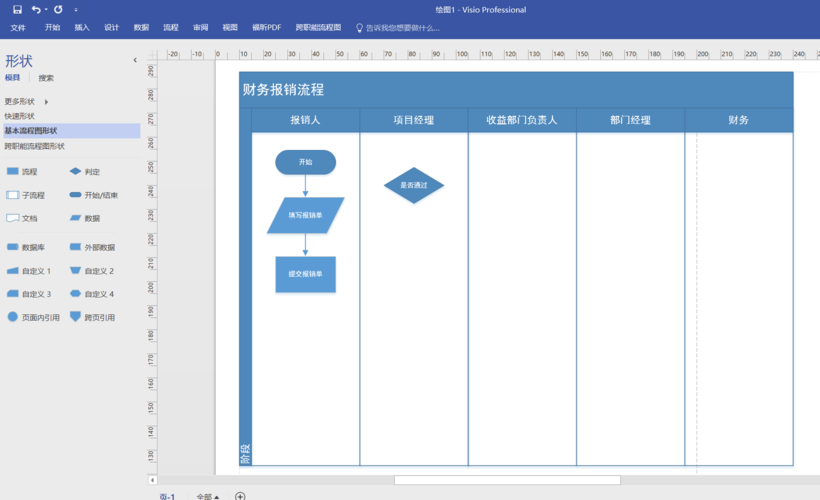
Task: Switch to the 插入 ribbon tab
Action: point(82,28)
